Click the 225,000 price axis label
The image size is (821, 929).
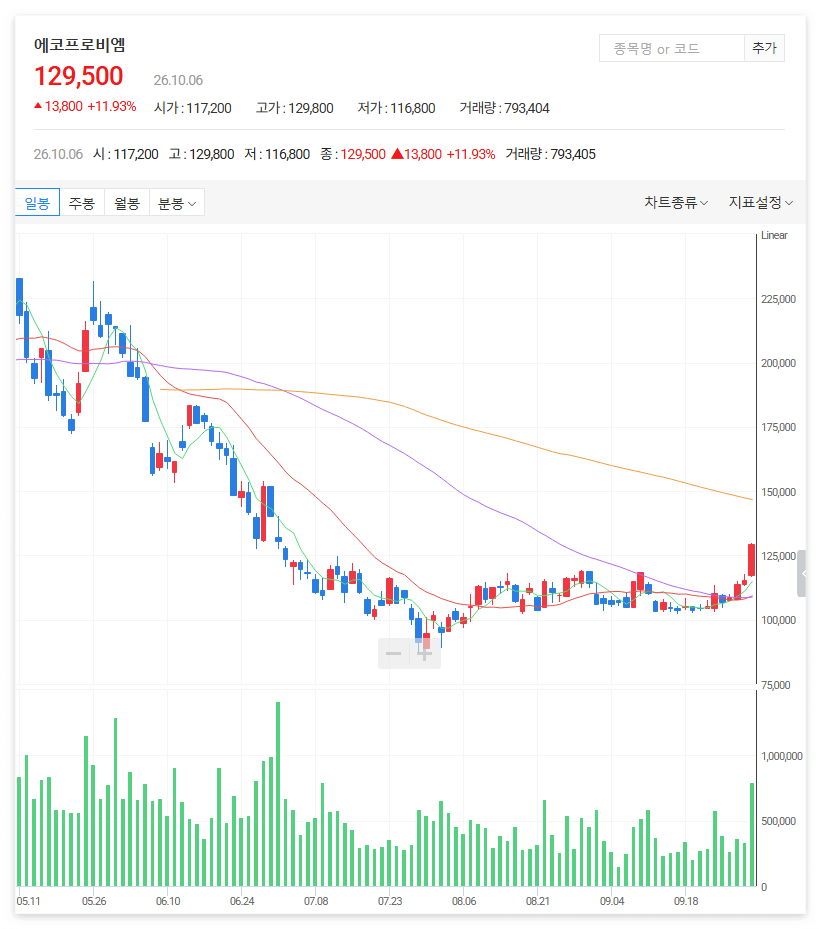(778, 299)
